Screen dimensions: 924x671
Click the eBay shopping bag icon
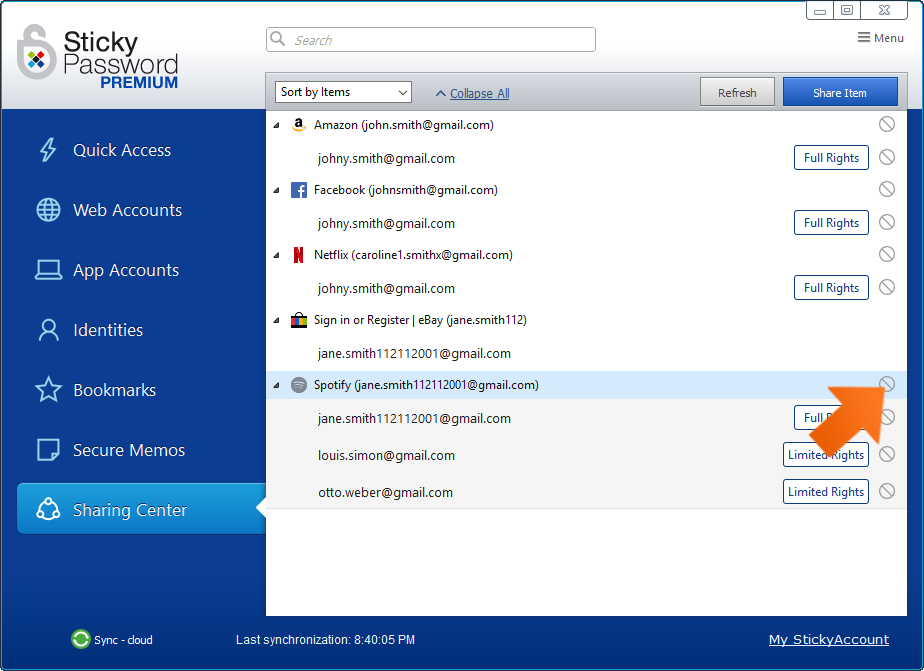coord(299,320)
